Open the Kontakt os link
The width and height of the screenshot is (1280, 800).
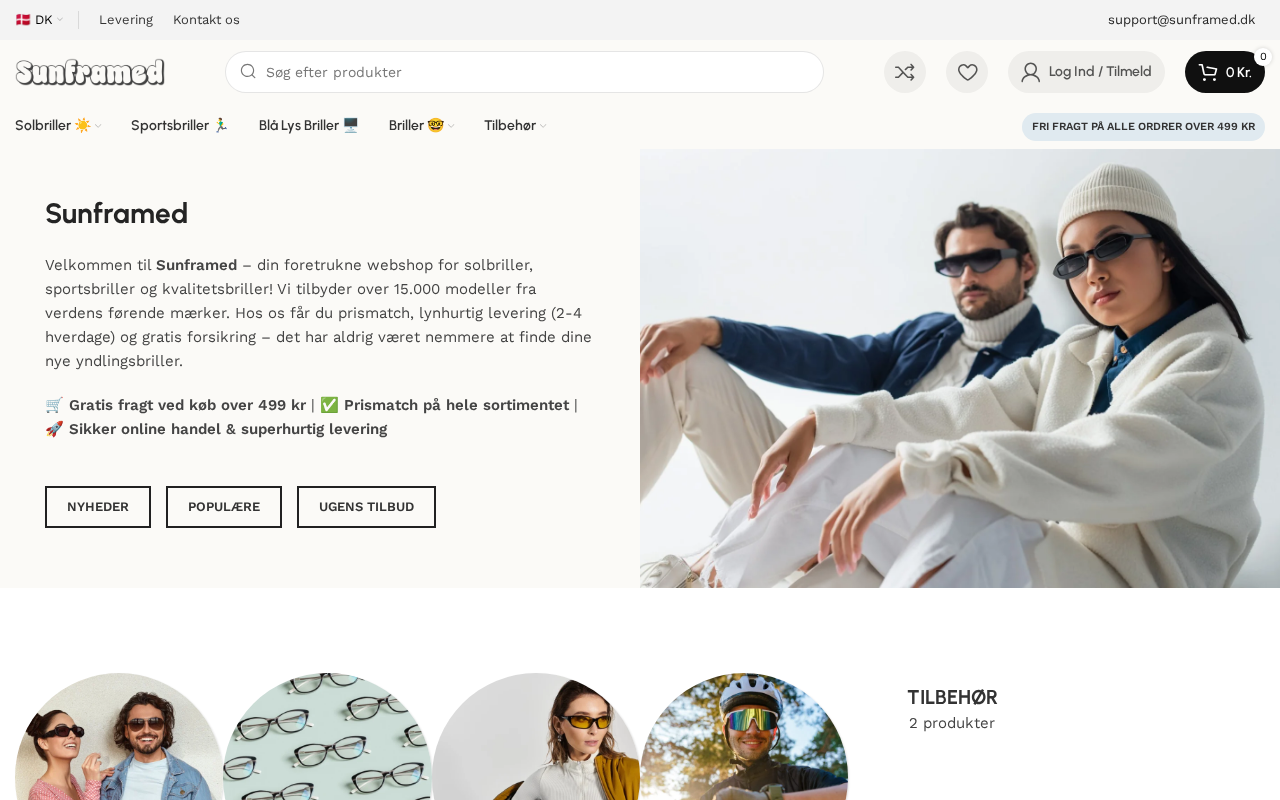(x=206, y=19)
